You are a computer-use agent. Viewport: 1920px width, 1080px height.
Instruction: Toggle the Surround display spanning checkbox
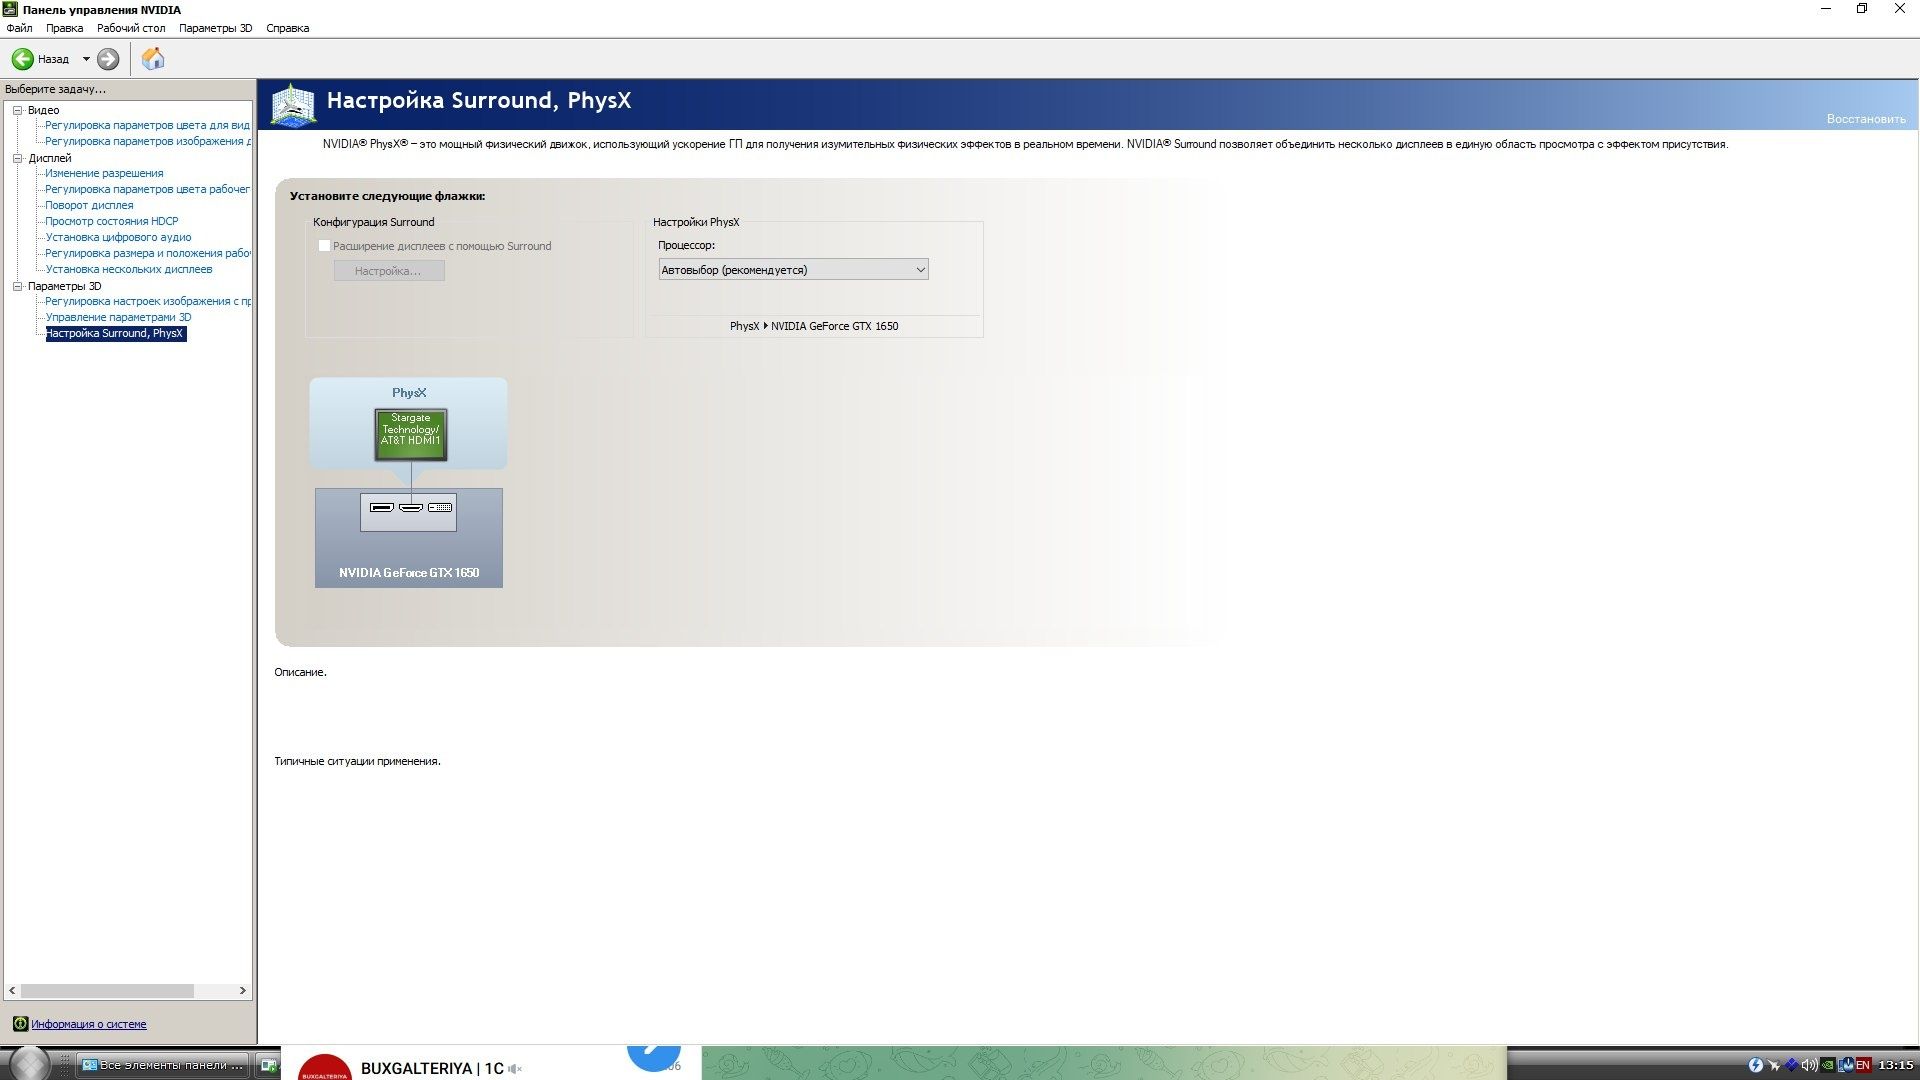coord(324,246)
